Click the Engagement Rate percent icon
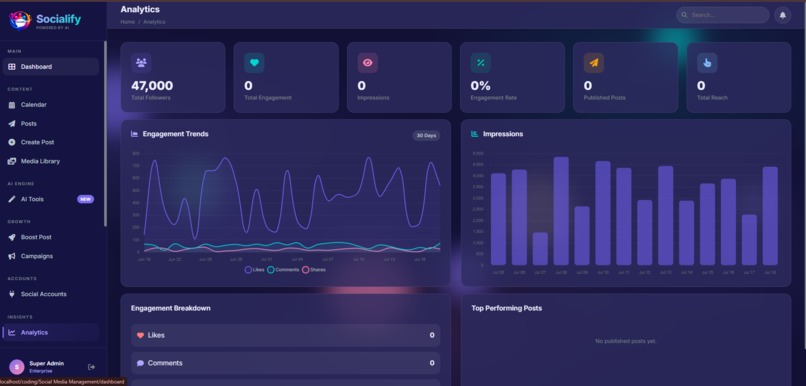Screen dimensions: 806x386 [481, 63]
